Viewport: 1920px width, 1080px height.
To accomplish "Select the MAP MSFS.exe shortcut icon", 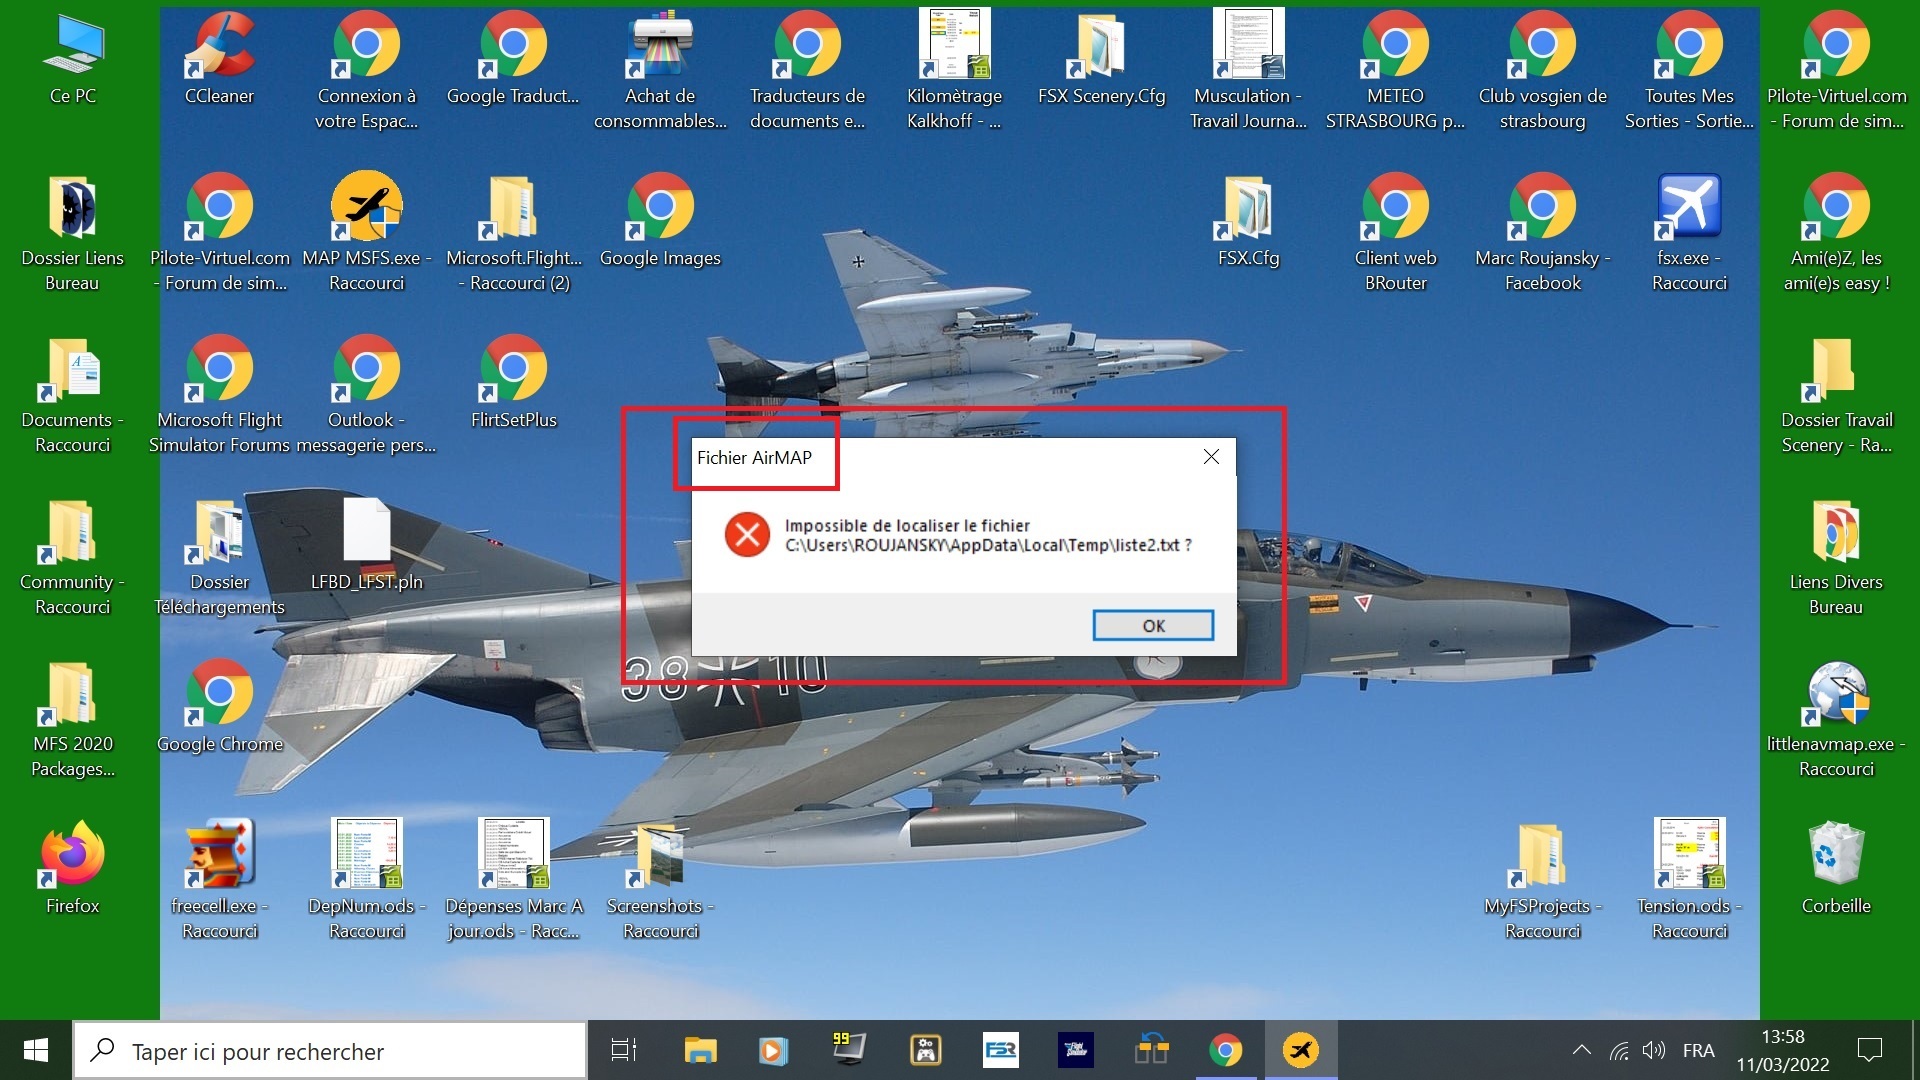I will 367,208.
